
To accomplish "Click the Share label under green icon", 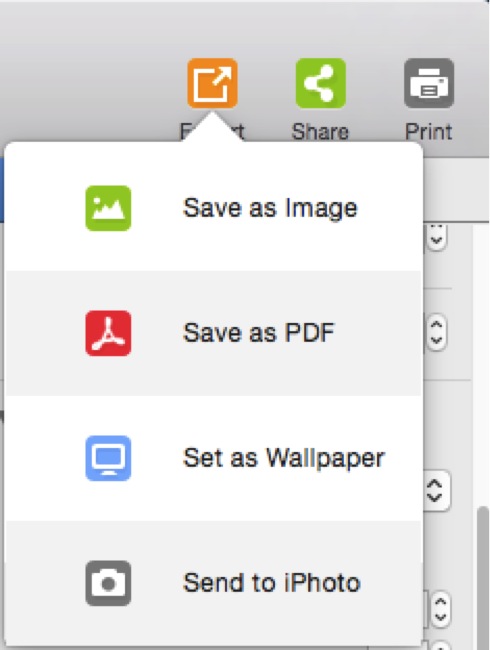I will tap(320, 132).
